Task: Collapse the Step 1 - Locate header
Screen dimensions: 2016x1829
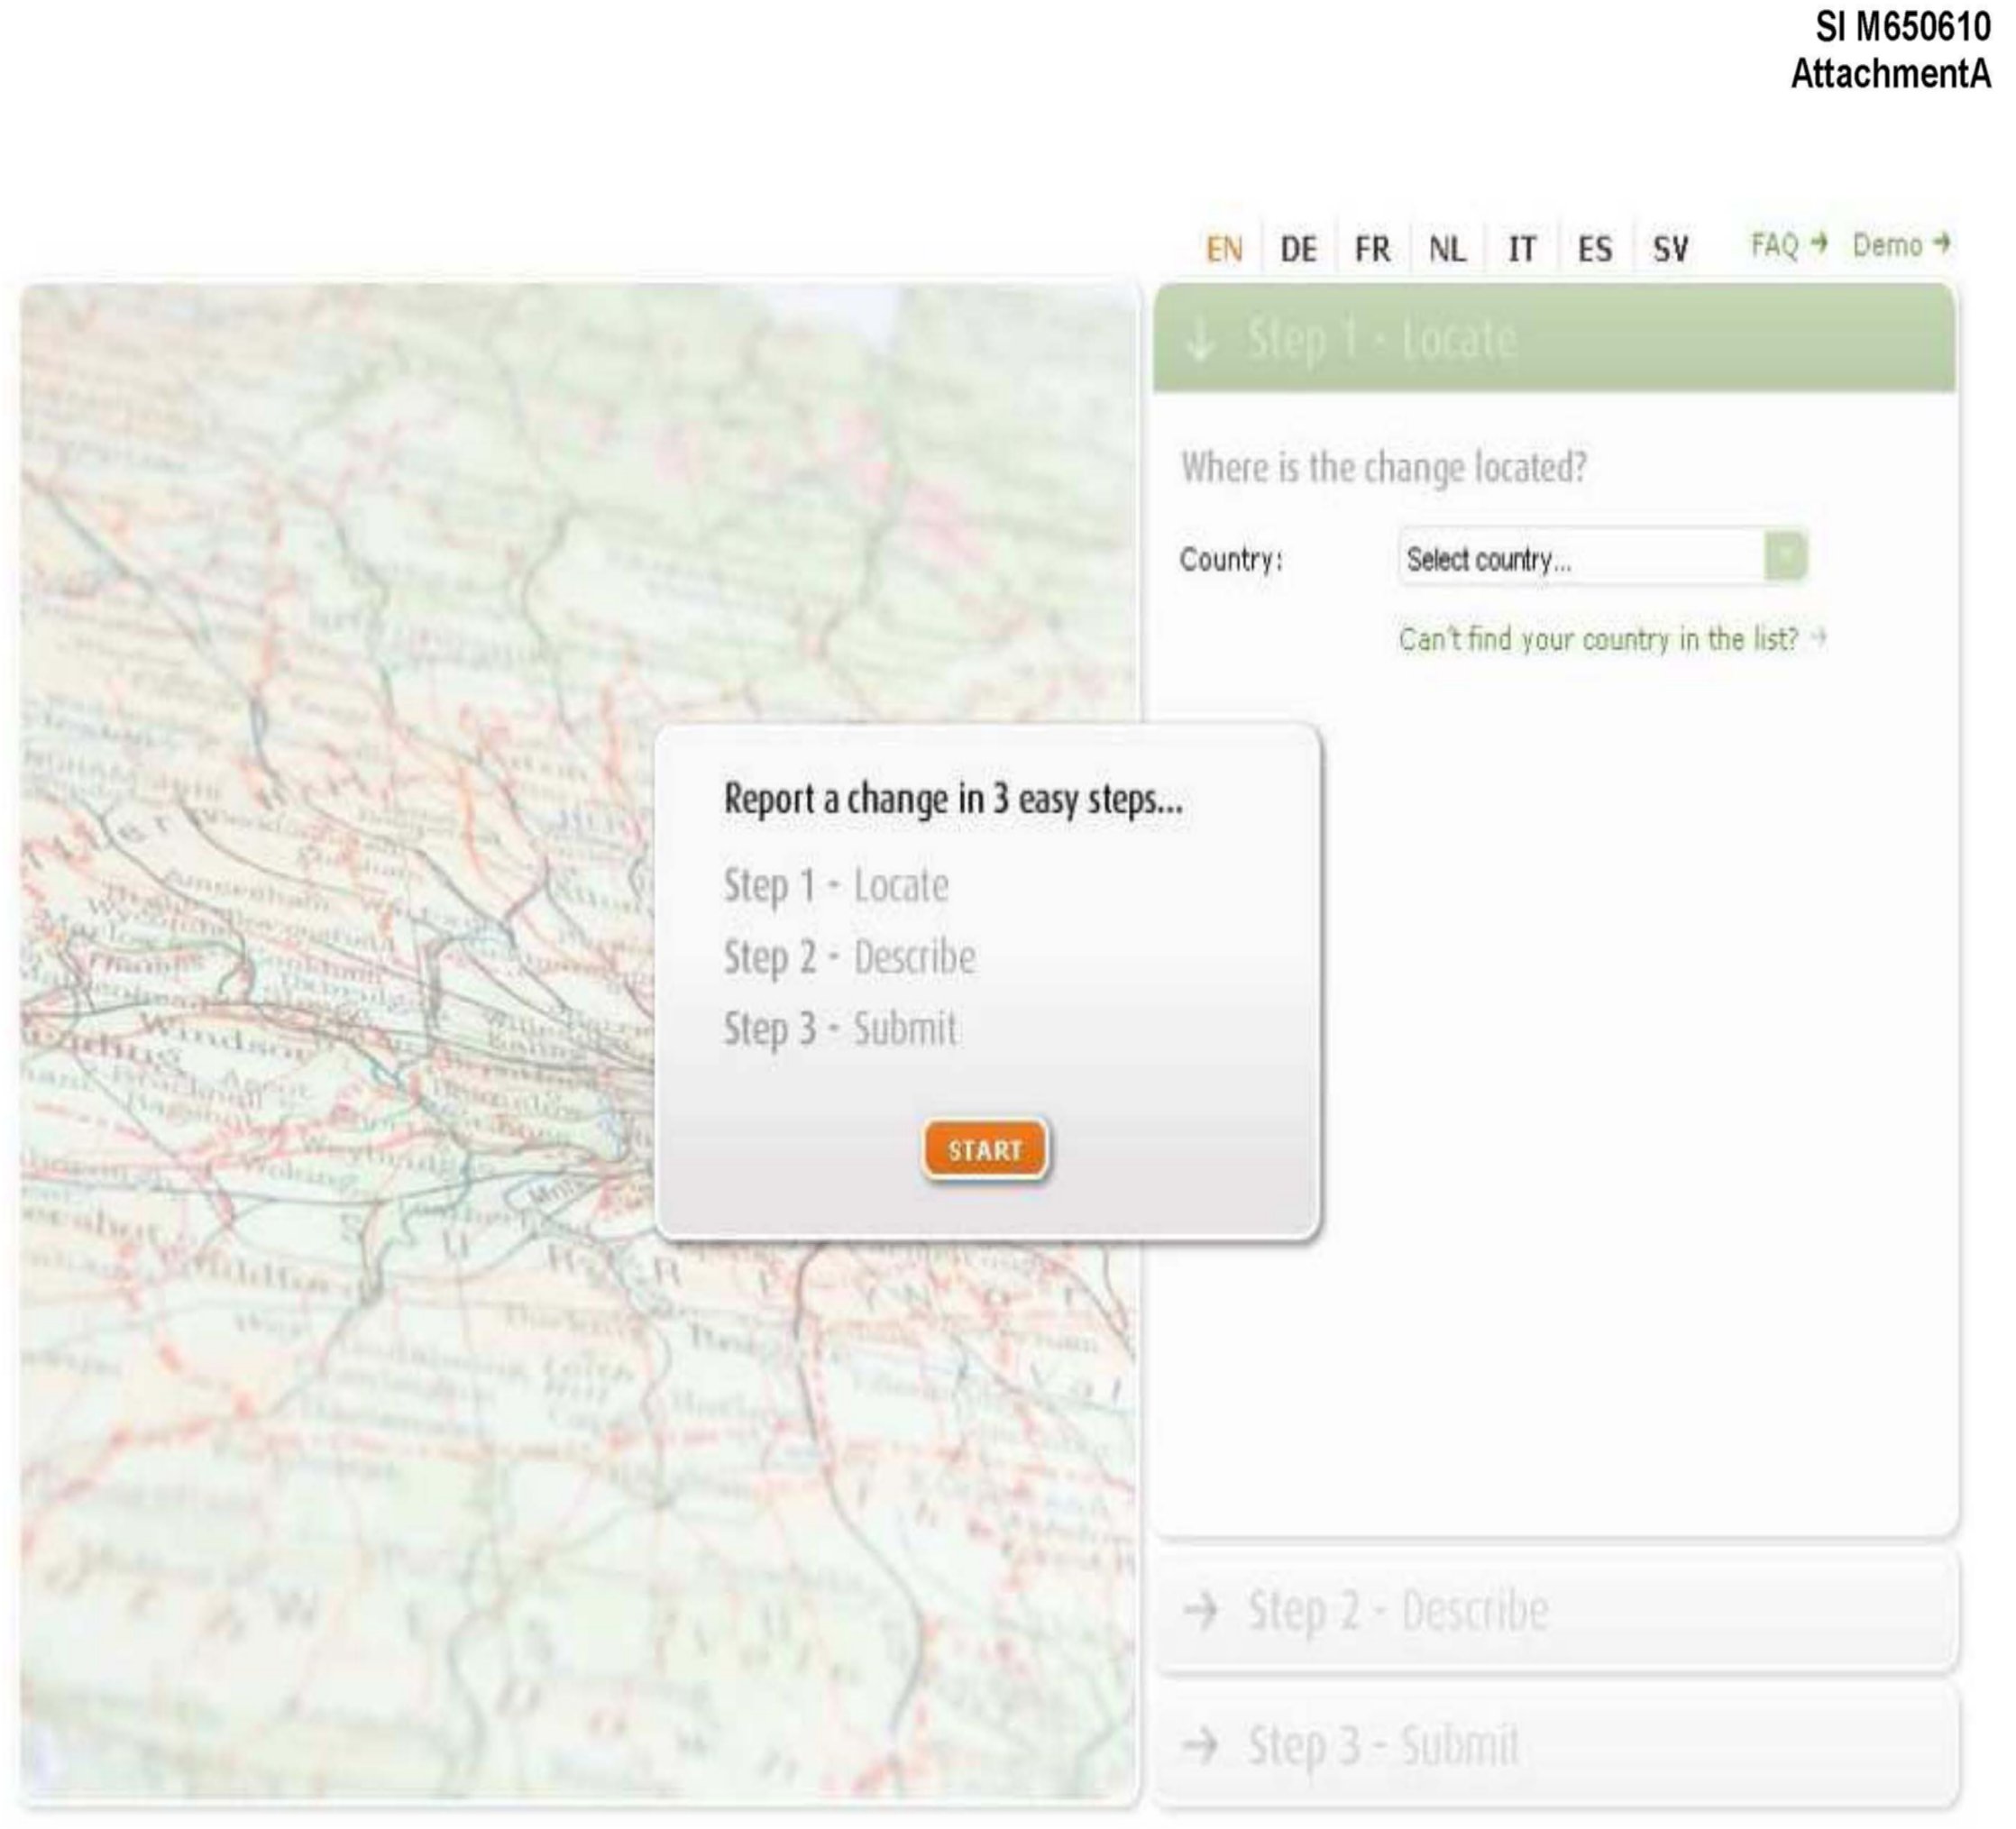Action: tap(1554, 339)
